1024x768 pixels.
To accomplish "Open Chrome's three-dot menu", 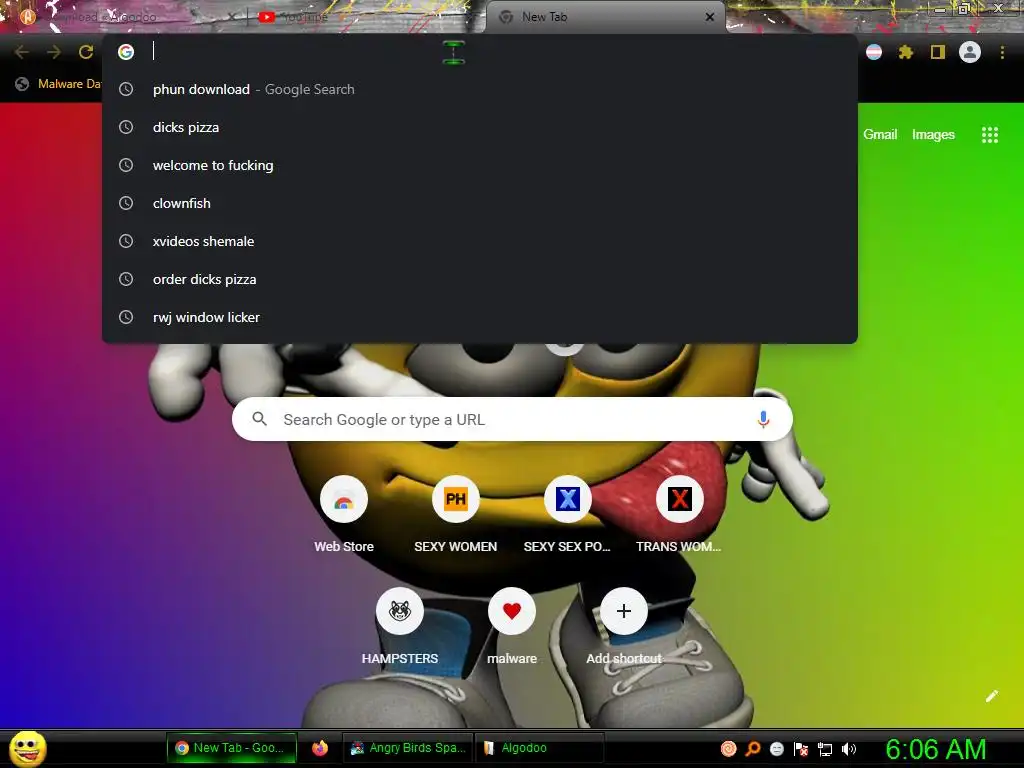I will (x=1002, y=52).
